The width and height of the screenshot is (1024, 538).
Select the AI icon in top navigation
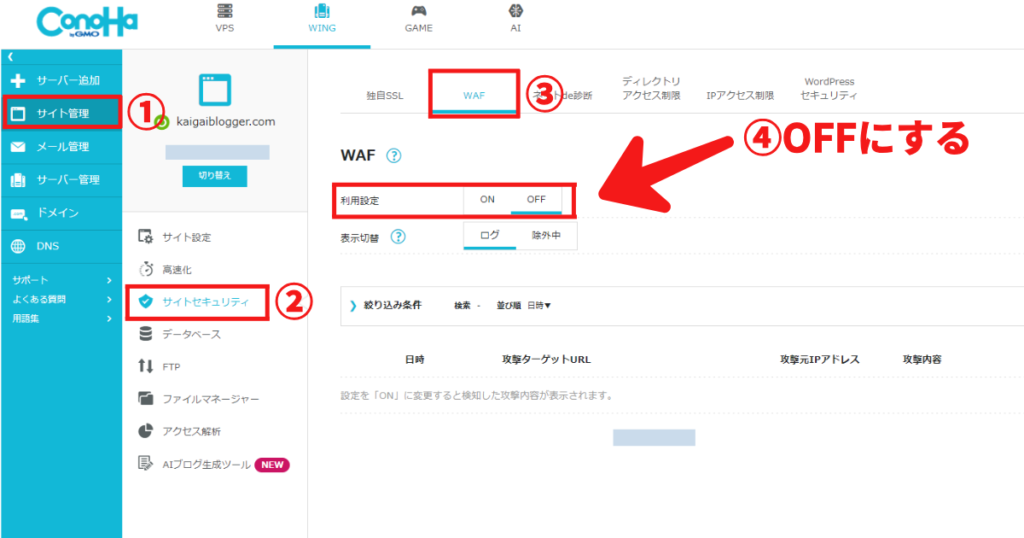[515, 12]
